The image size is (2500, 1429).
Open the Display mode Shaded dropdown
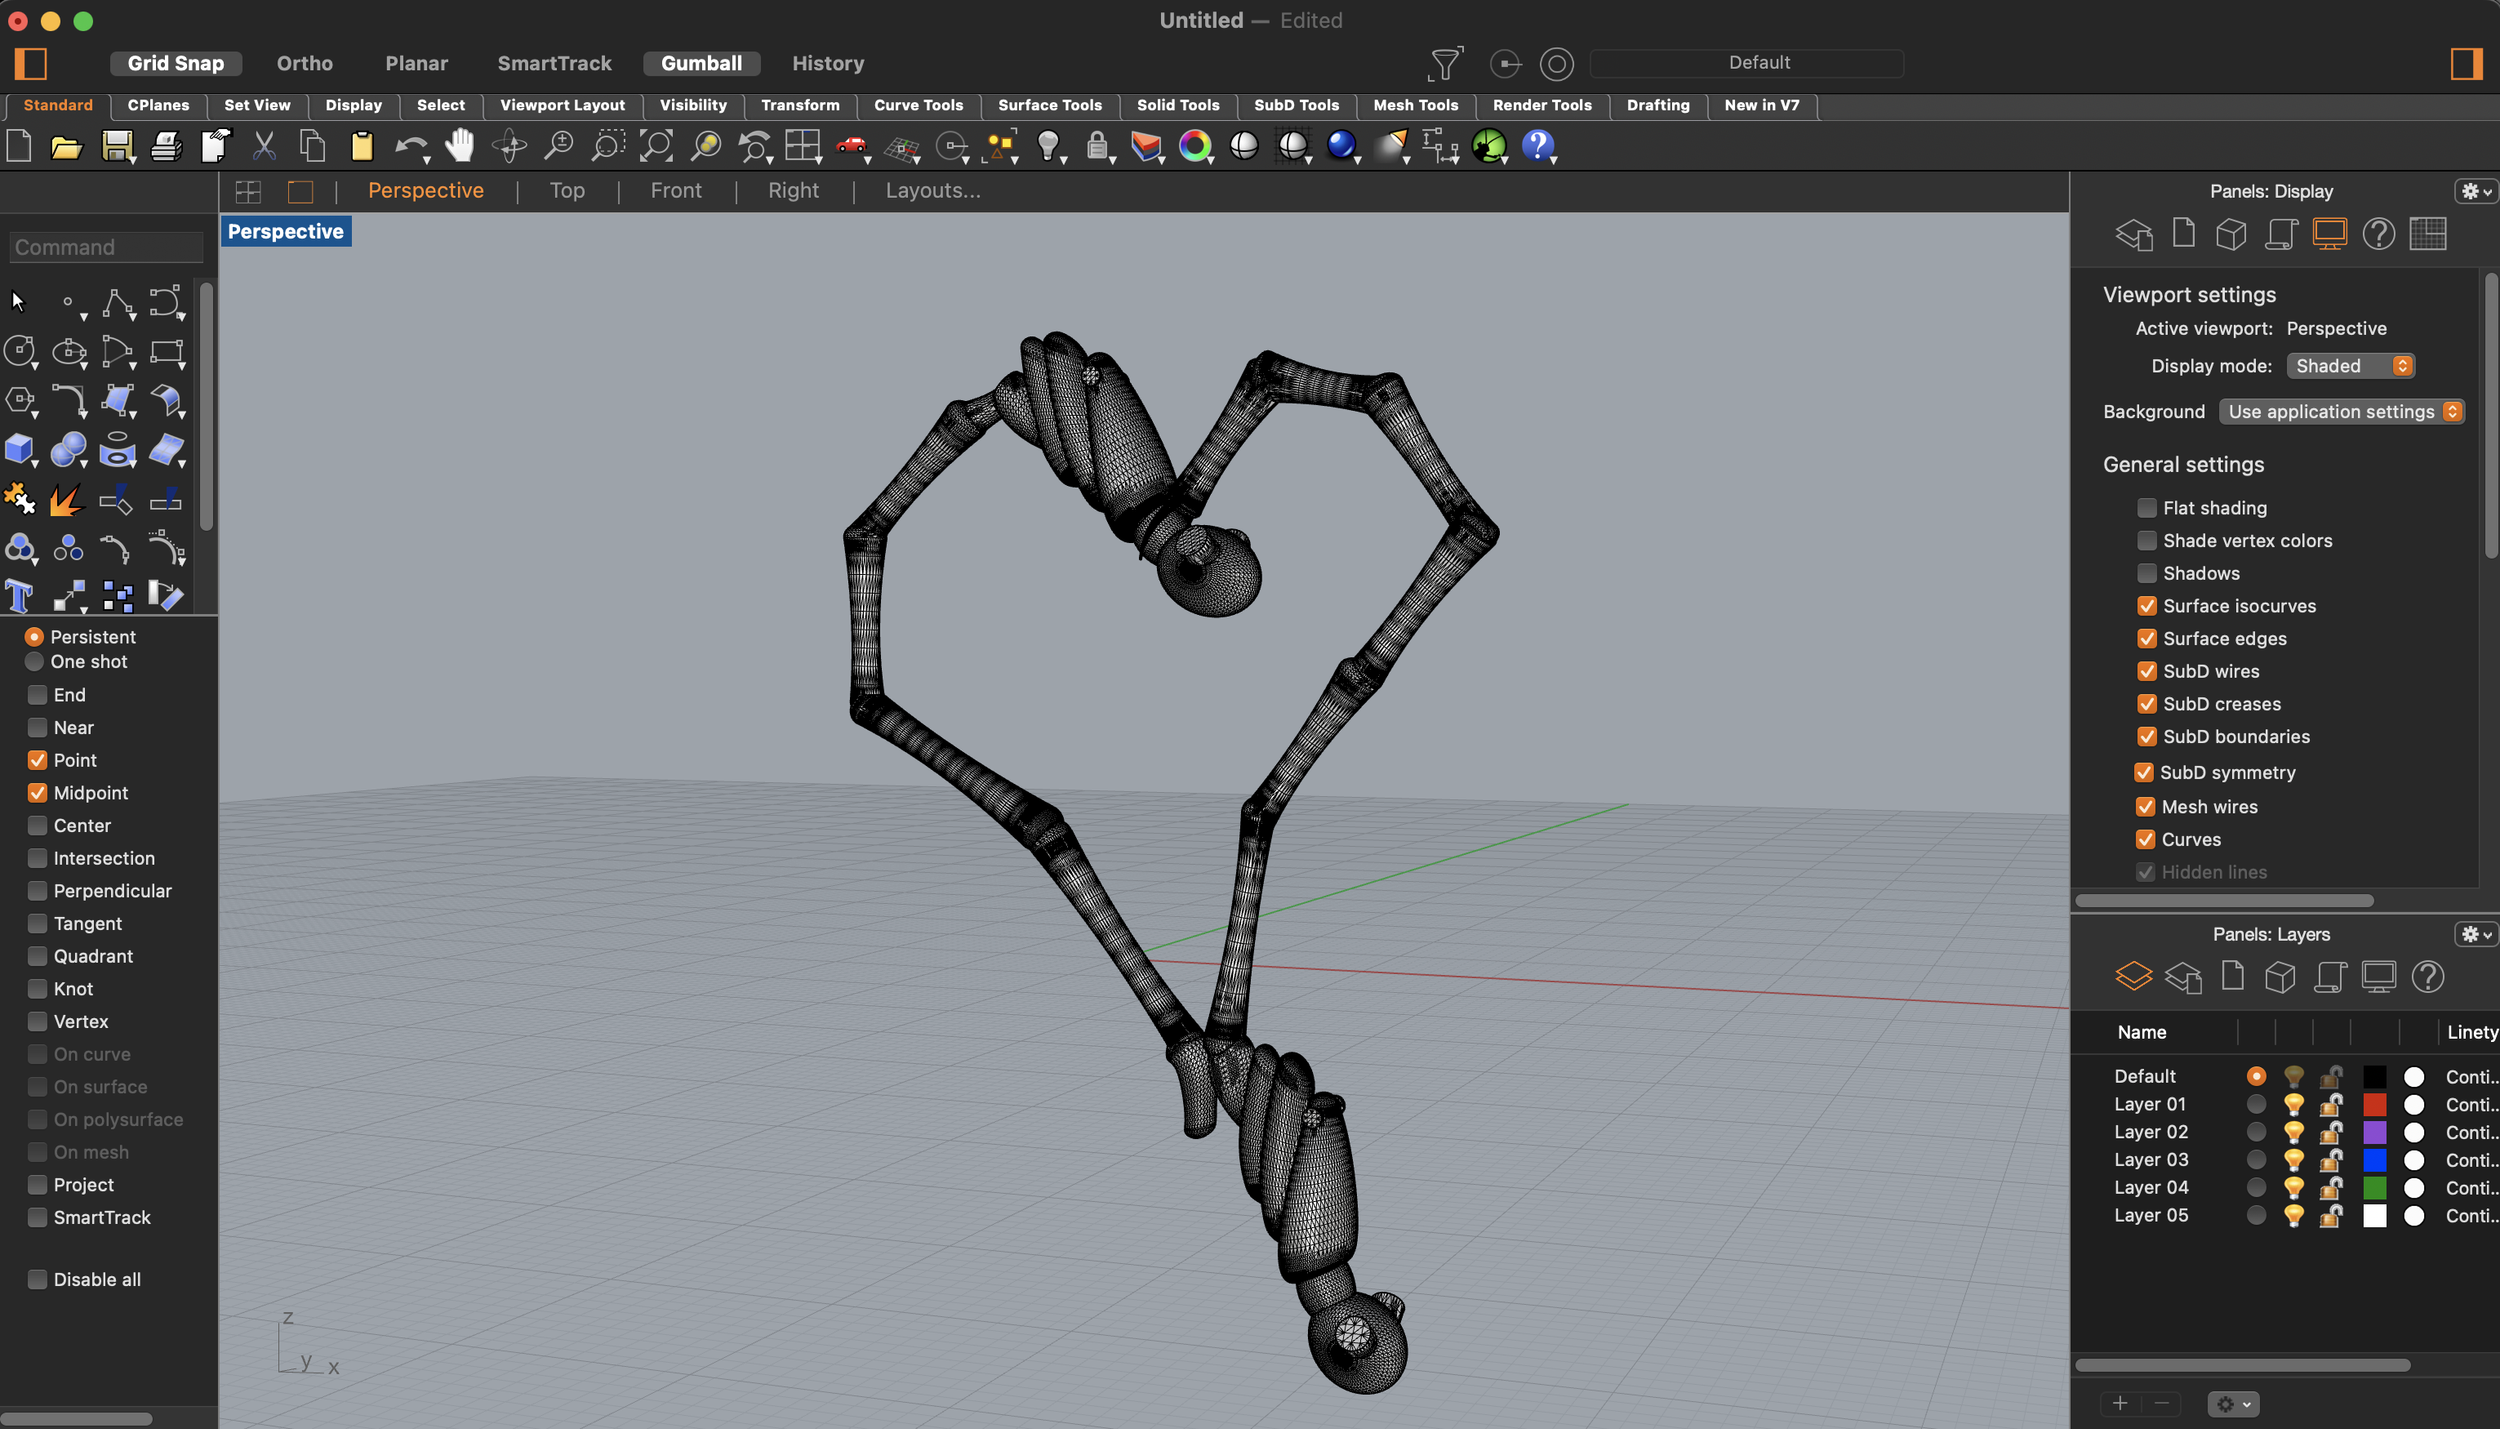[x=2350, y=366]
